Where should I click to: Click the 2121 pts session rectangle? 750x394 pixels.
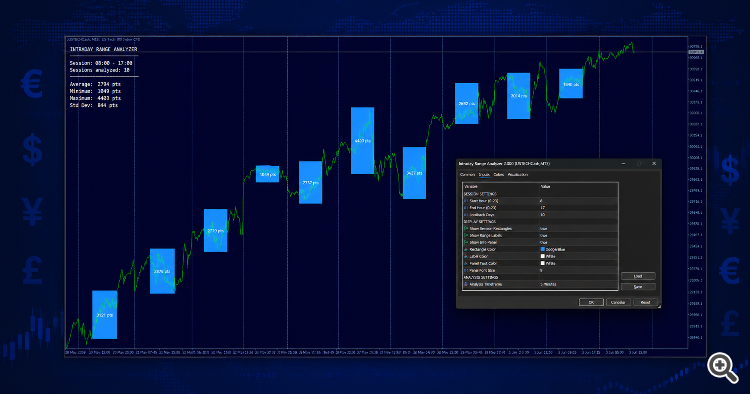click(x=104, y=315)
